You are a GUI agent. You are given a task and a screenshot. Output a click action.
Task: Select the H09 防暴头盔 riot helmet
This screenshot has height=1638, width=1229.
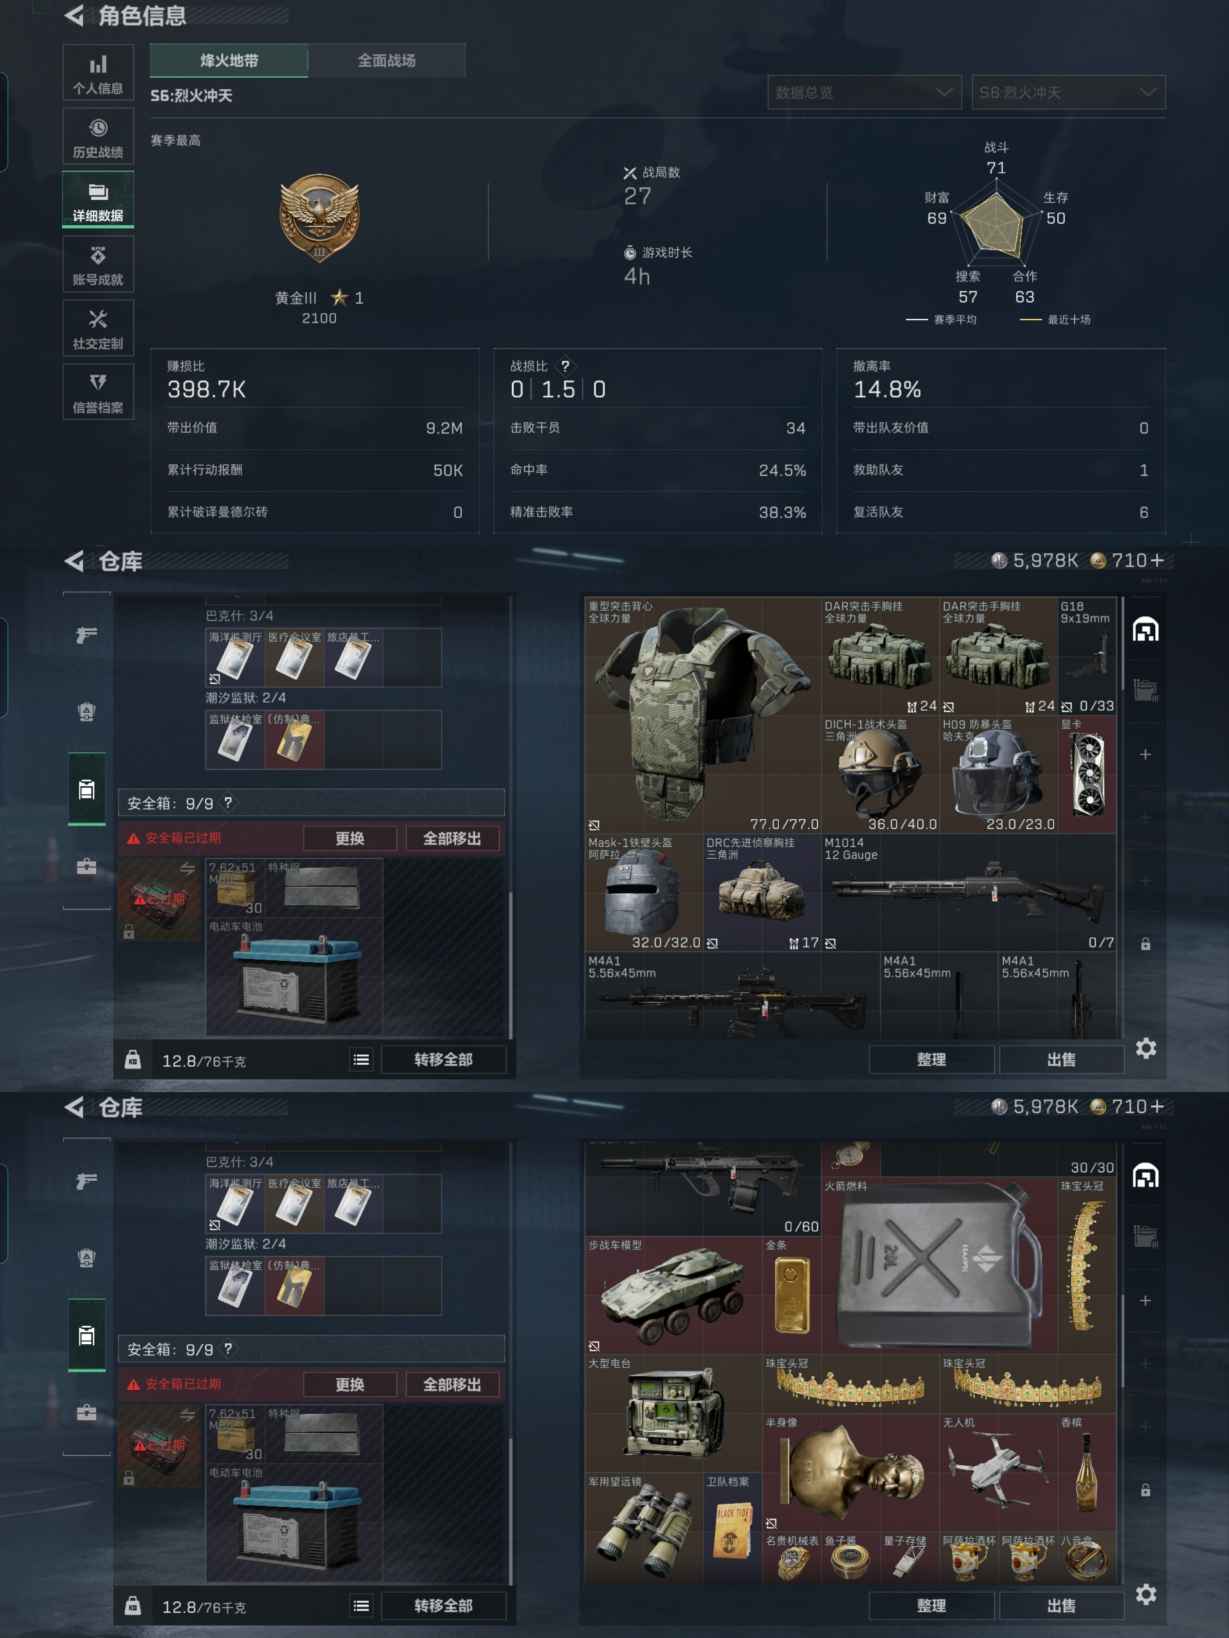coord(998,775)
